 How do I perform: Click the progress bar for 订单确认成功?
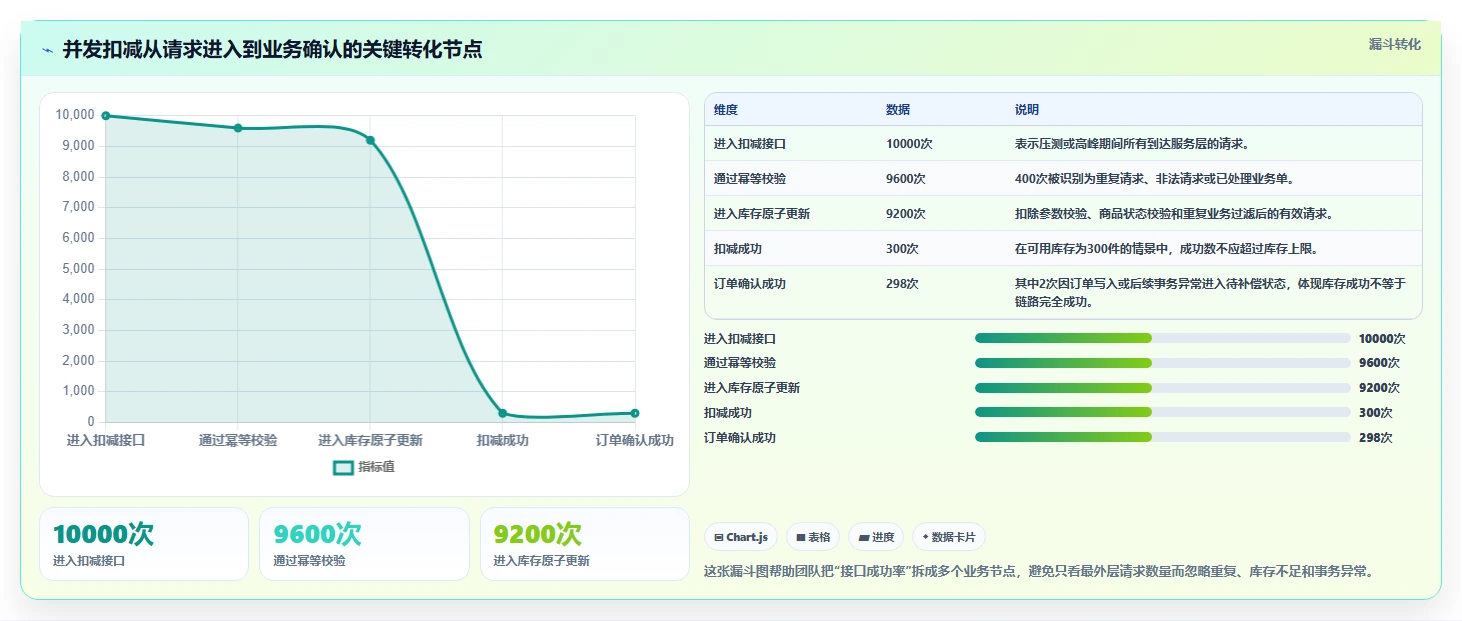click(1162, 437)
